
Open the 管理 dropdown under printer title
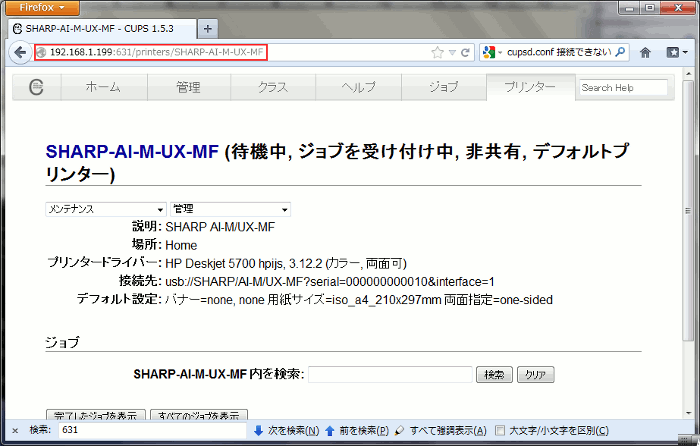pos(230,209)
